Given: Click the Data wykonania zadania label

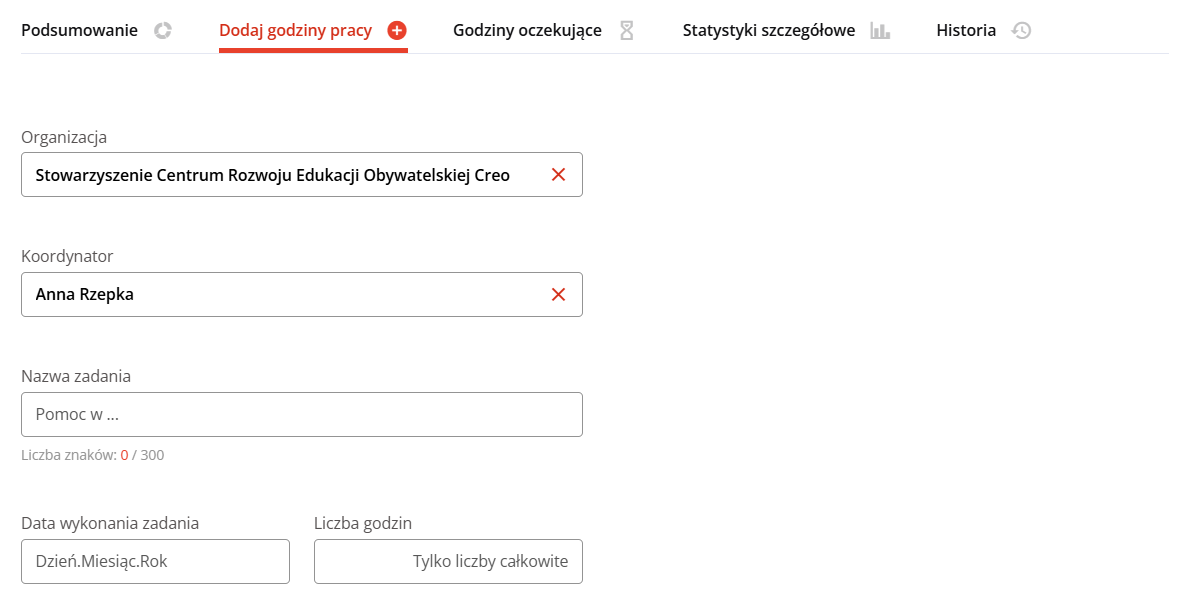Looking at the screenshot, I should 110,523.
